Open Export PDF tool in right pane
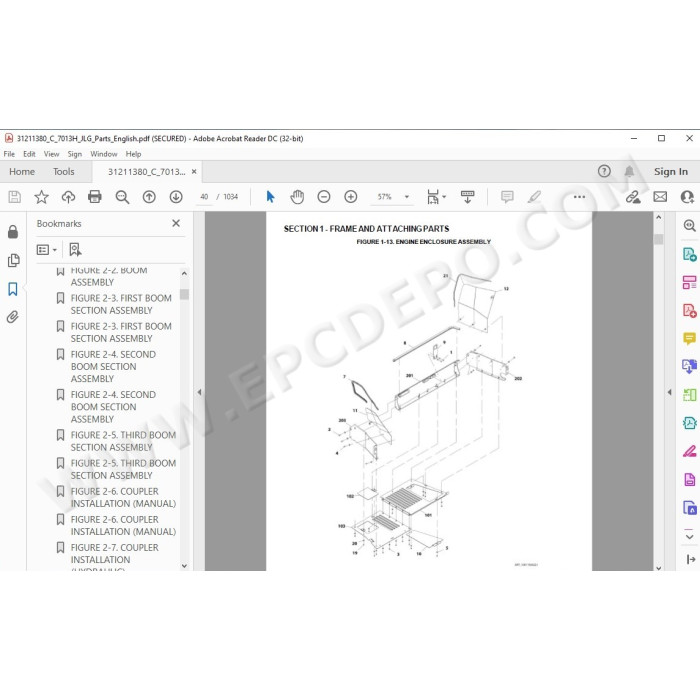The height and width of the screenshot is (700, 700). click(x=690, y=254)
